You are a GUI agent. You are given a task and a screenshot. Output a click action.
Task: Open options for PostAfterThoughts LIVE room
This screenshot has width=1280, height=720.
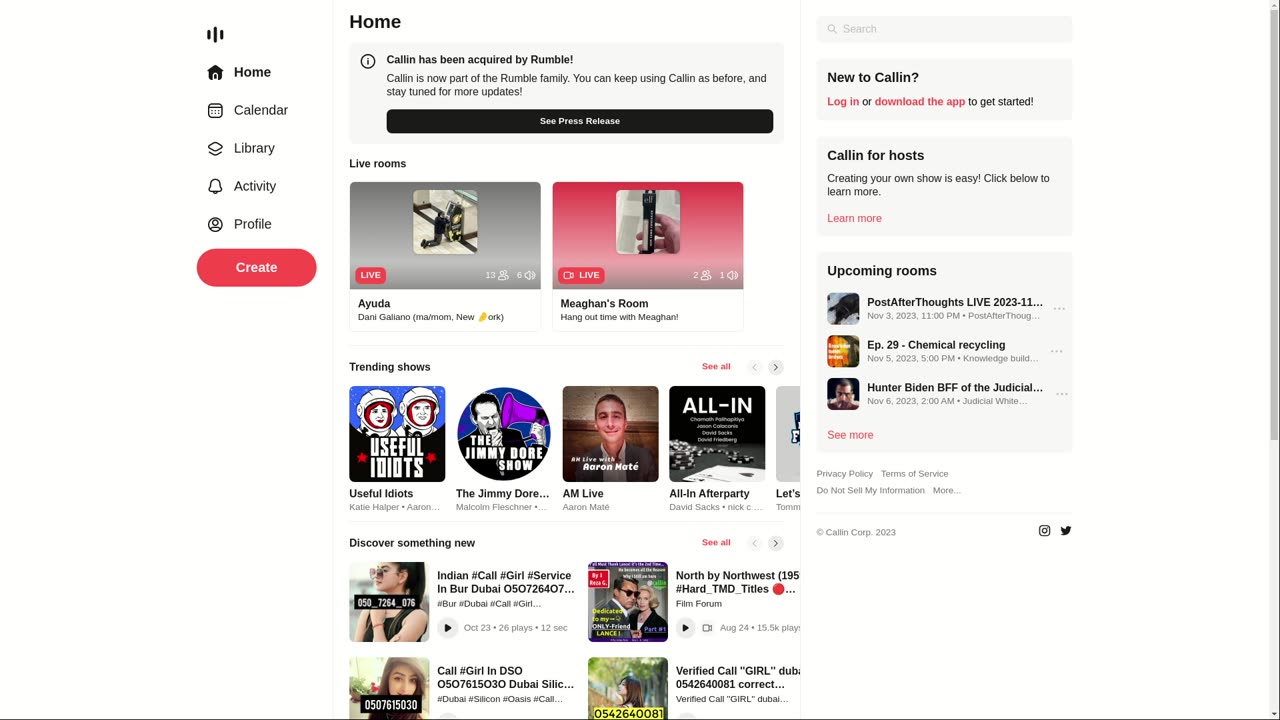coord(1060,309)
